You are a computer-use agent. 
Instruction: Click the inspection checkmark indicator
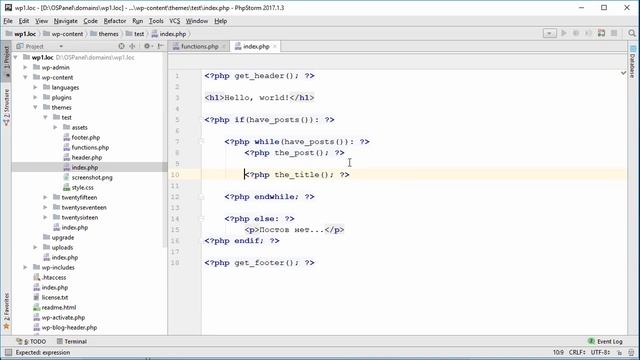coord(623,73)
